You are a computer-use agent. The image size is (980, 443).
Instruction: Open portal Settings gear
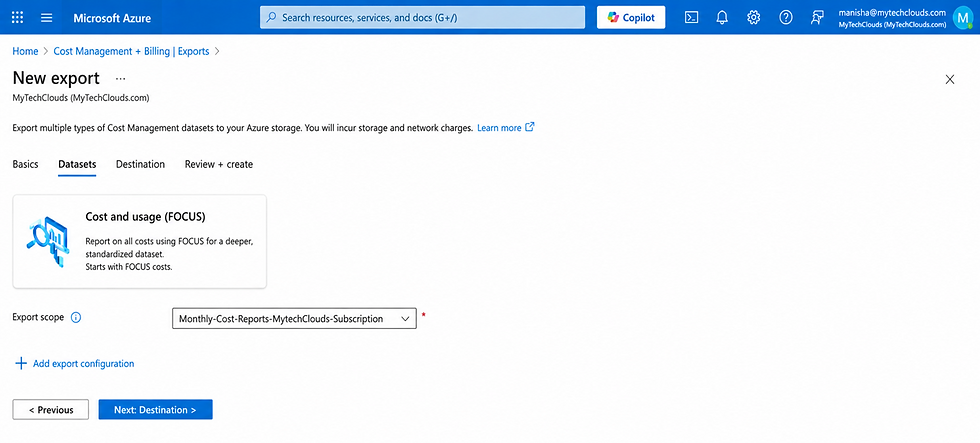754,17
